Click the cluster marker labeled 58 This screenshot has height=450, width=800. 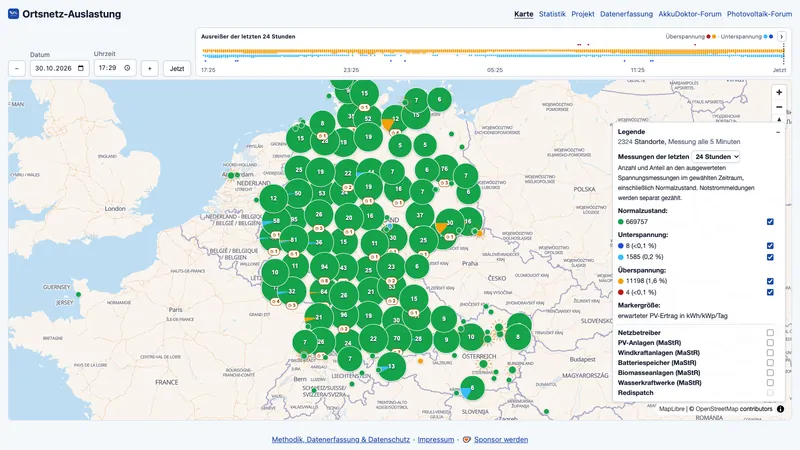[276, 221]
